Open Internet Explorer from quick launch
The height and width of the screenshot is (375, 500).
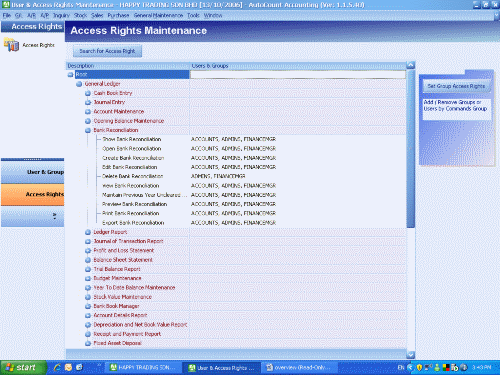click(57, 367)
